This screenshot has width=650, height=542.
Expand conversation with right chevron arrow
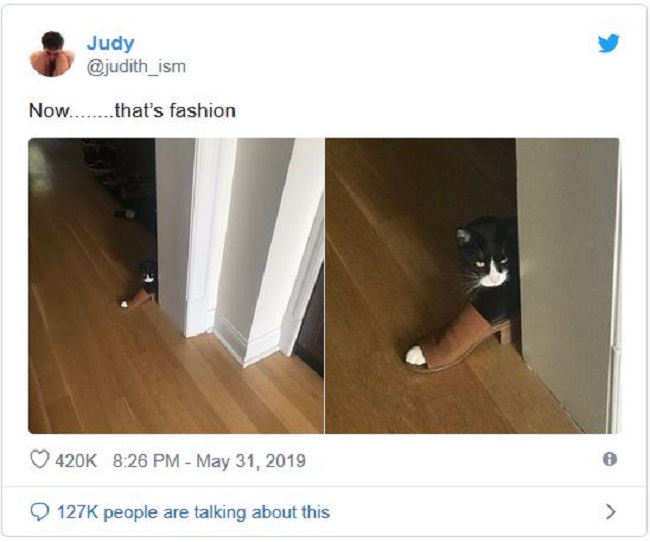pos(611,511)
